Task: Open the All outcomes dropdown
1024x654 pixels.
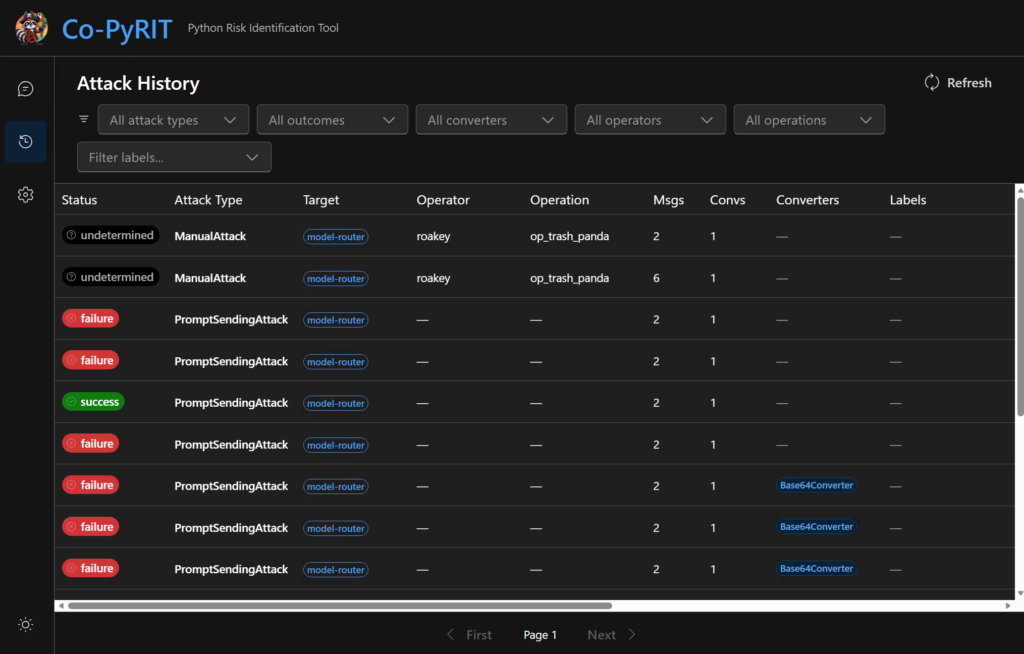Action: click(332, 120)
